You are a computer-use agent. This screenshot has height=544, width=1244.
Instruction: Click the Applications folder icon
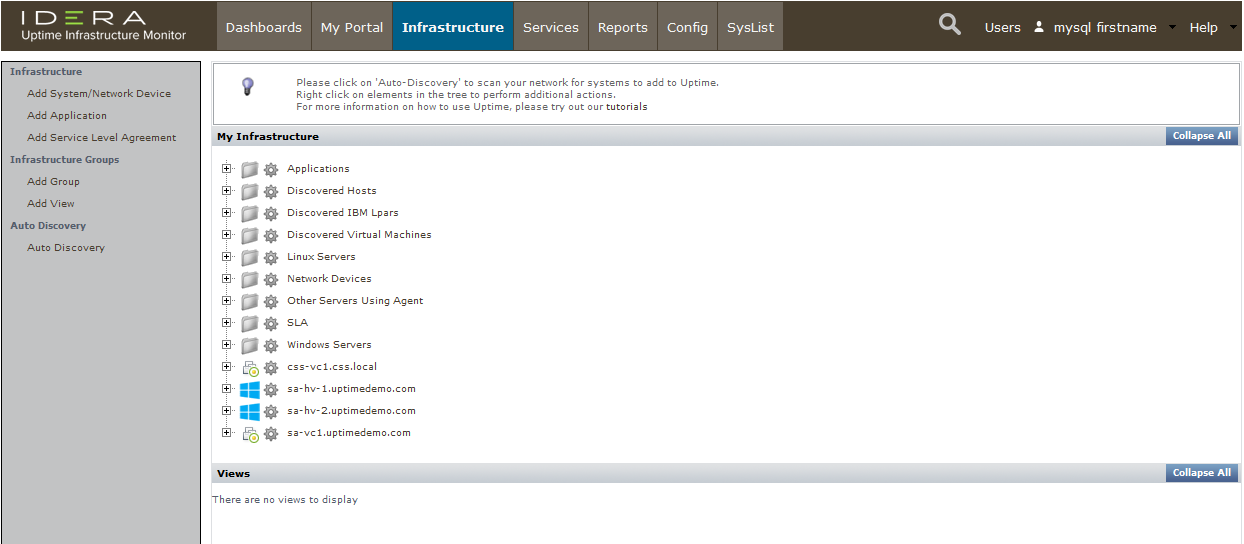tap(250, 169)
